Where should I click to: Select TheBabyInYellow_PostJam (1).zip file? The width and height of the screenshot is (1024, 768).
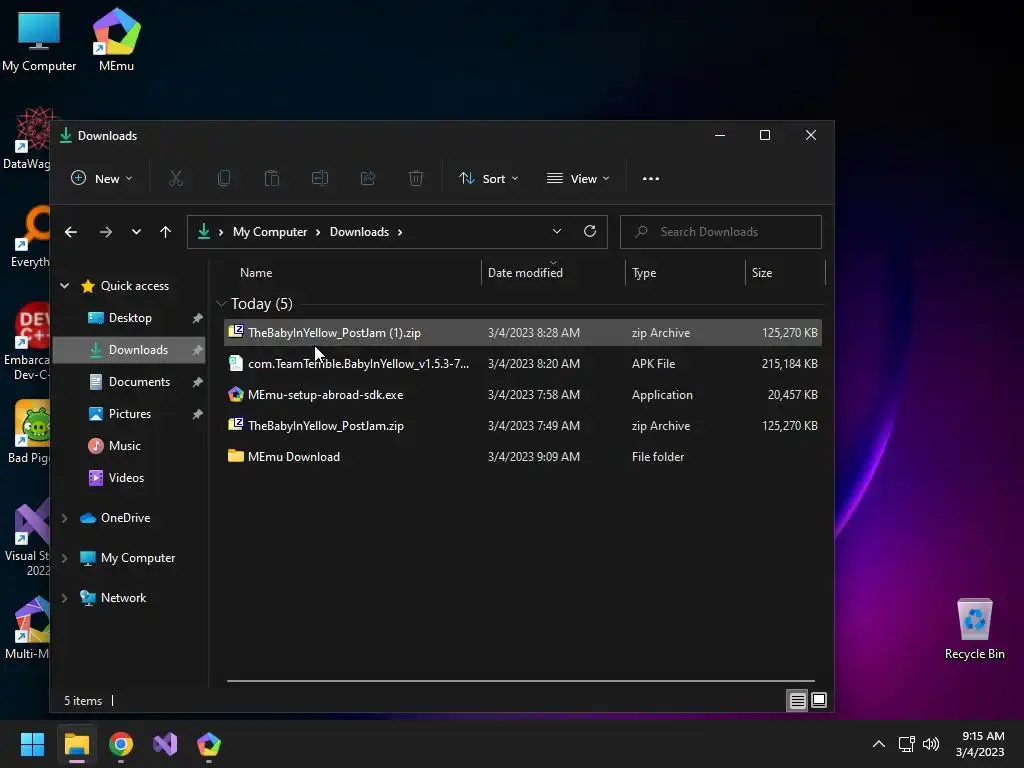pos(522,333)
